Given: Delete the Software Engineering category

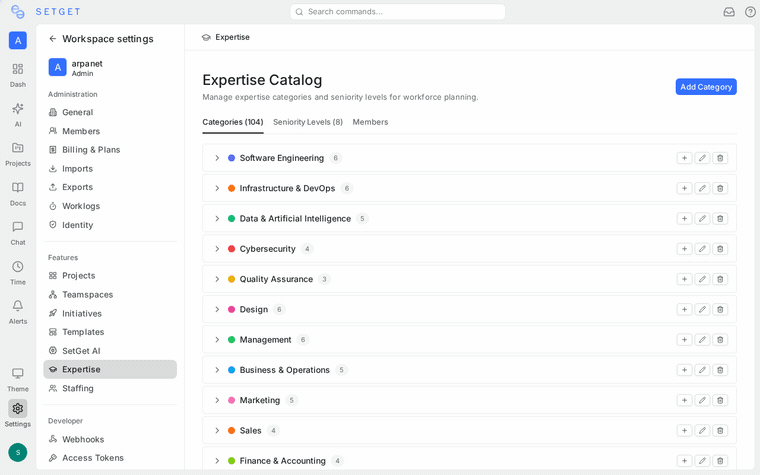Looking at the screenshot, I should pos(720,158).
